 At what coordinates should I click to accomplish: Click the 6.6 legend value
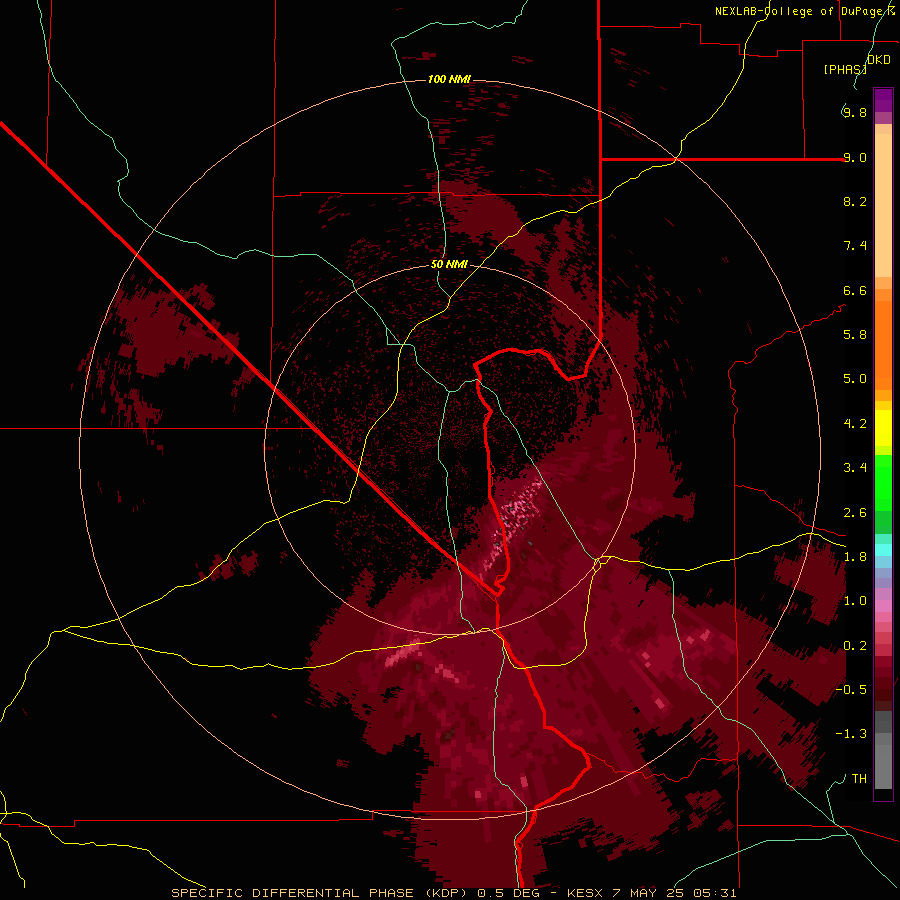pyautogui.click(x=855, y=290)
